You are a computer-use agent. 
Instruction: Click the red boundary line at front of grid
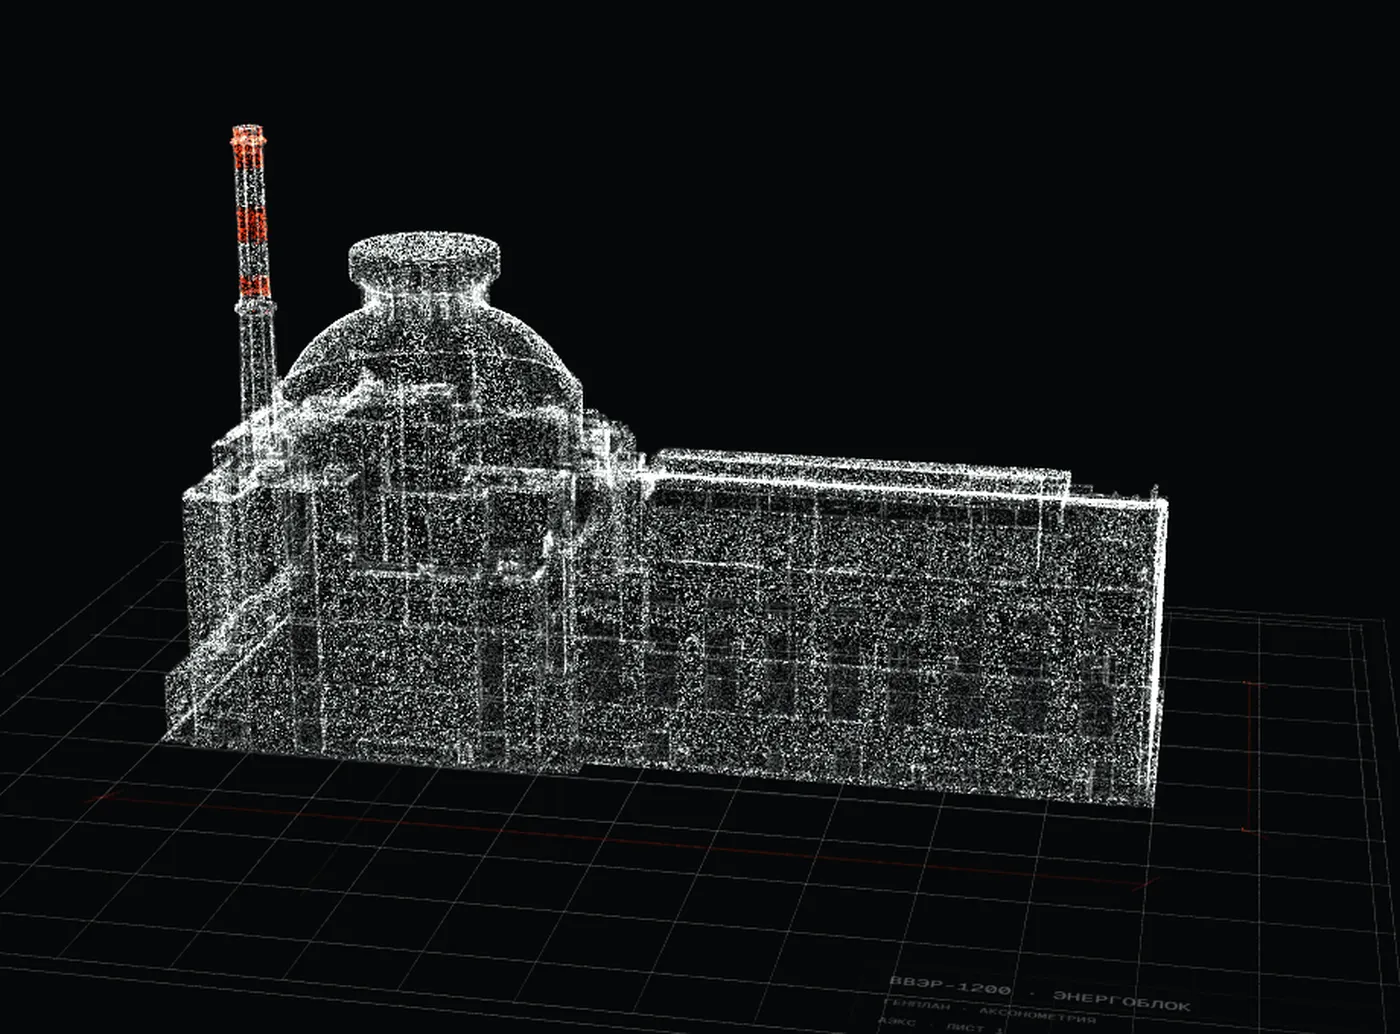click(620, 838)
